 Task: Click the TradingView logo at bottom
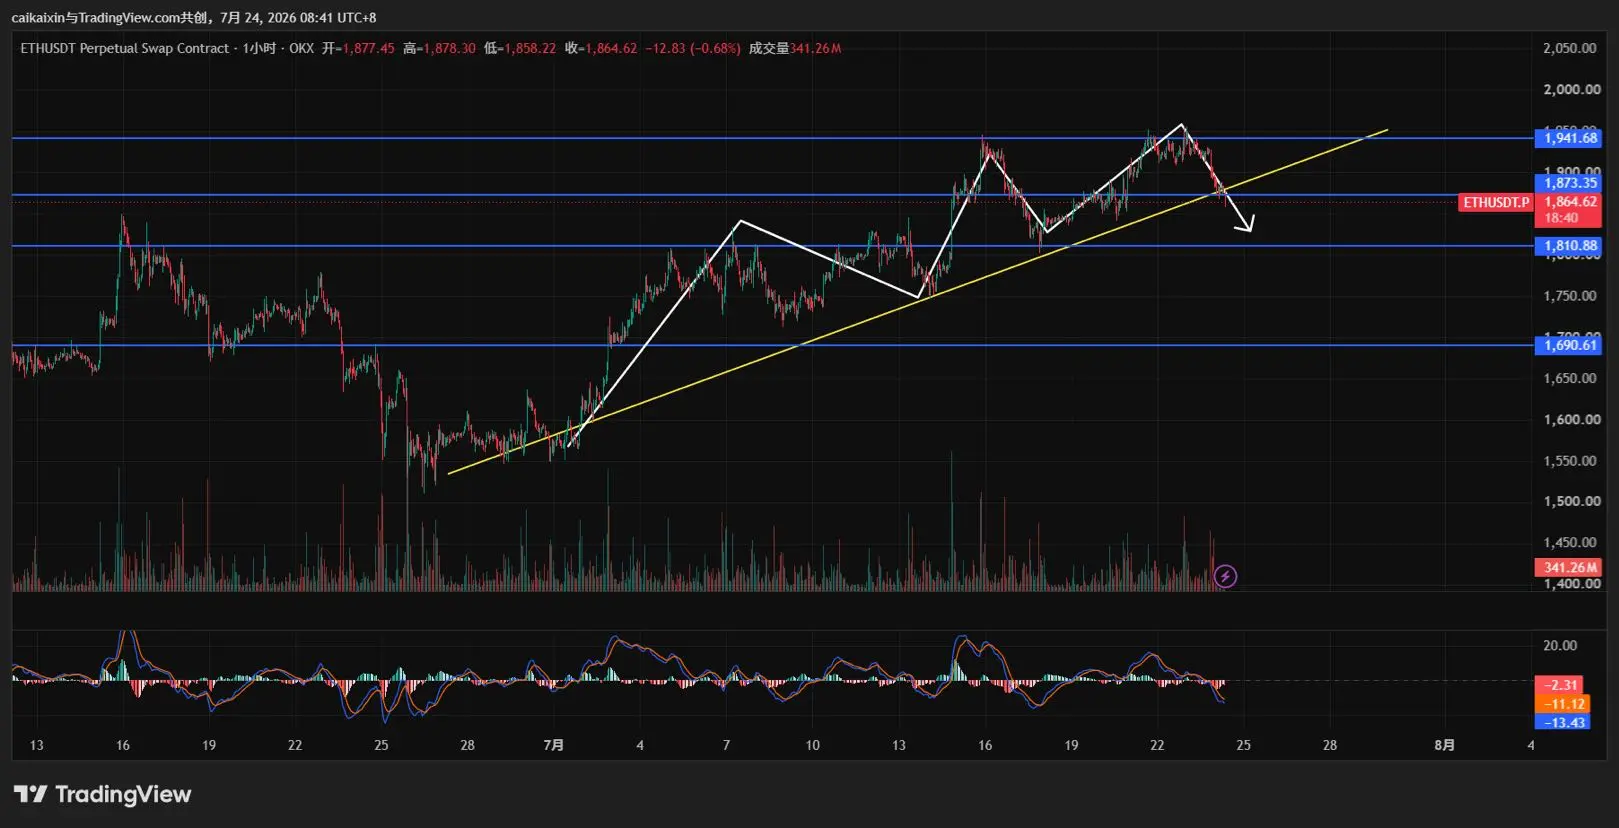[x=102, y=794]
